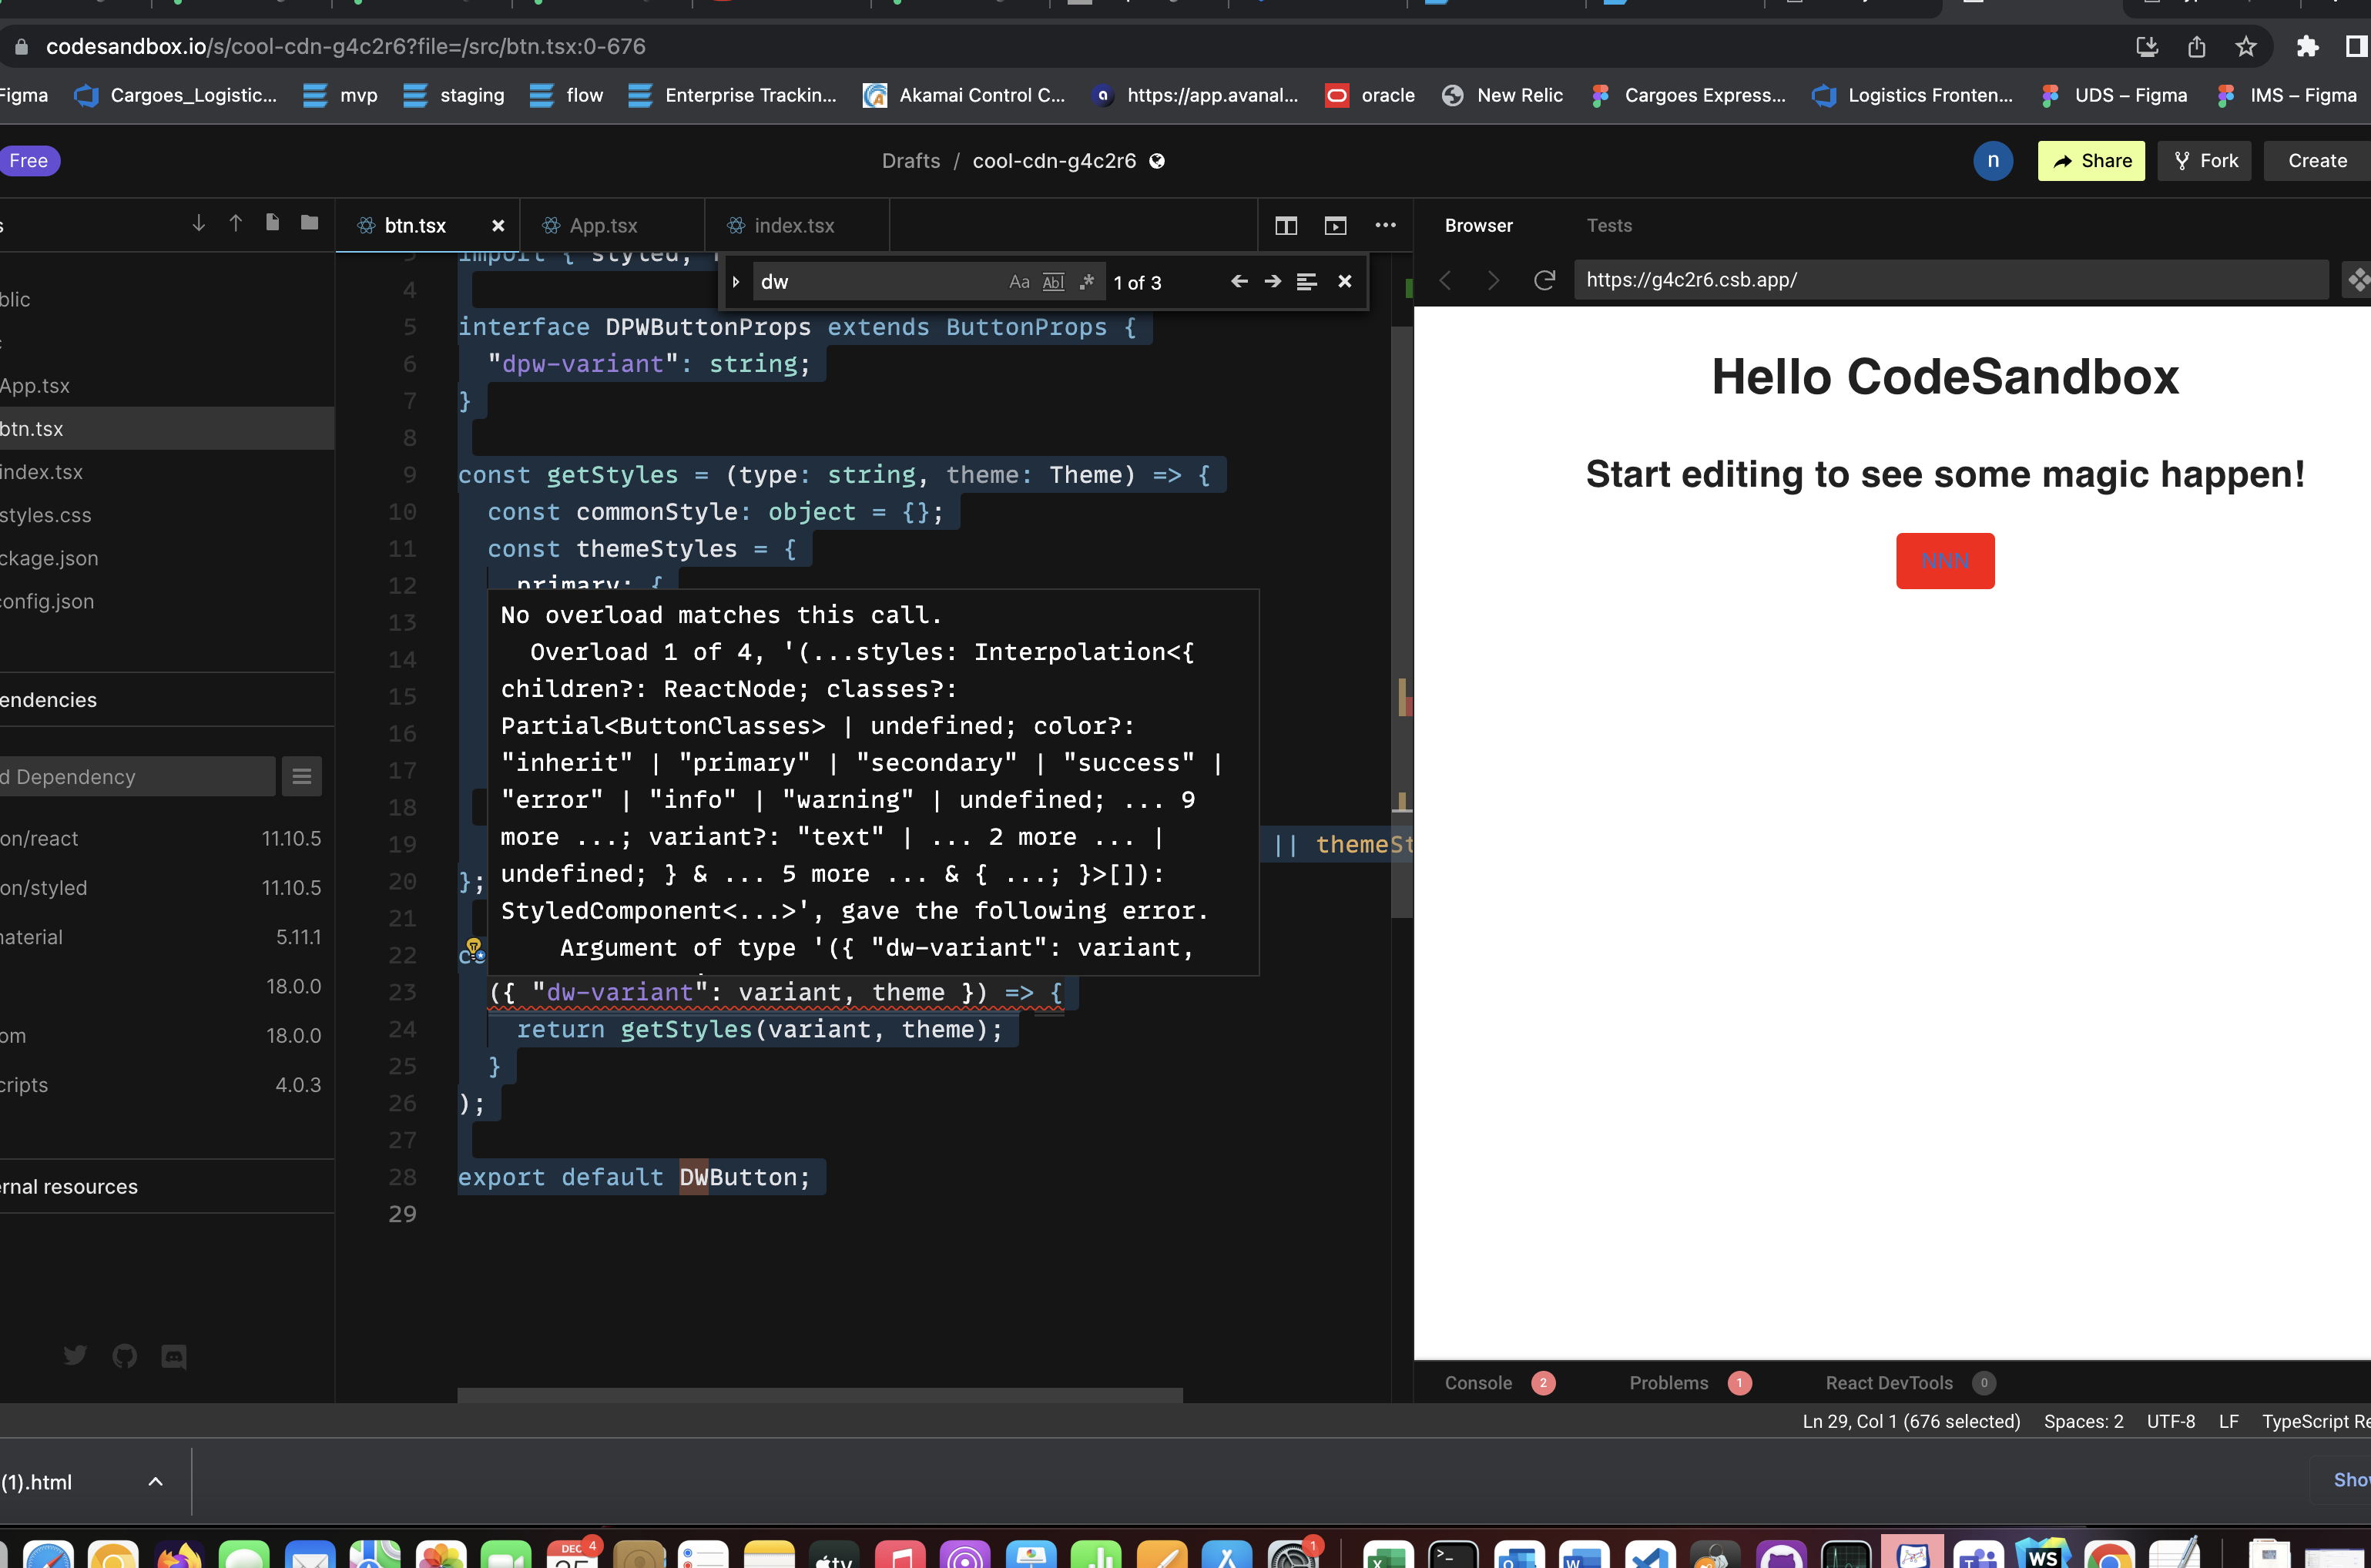
Task: Open the Browser panel tab
Action: click(x=1478, y=224)
